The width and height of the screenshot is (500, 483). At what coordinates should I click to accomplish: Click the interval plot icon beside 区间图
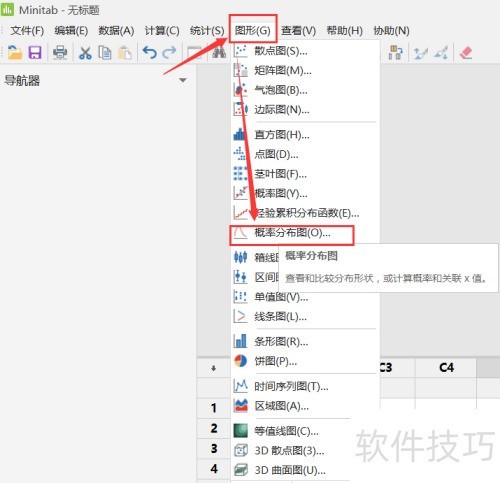[240, 277]
